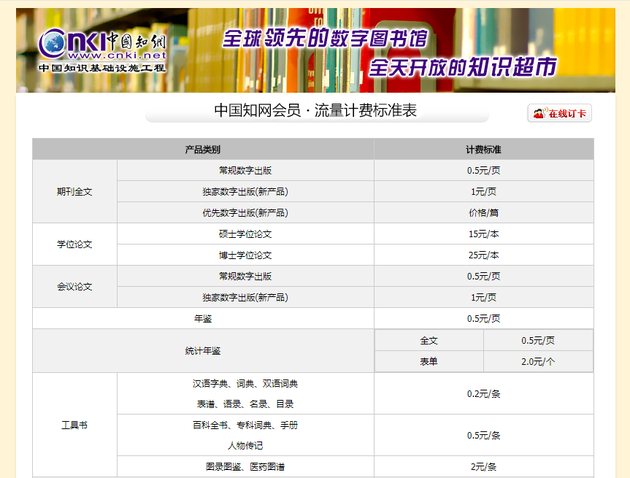This screenshot has width=630, height=478.
Task: Select the page title 中国知网会员·流量计费标准表
Action: (x=315, y=110)
